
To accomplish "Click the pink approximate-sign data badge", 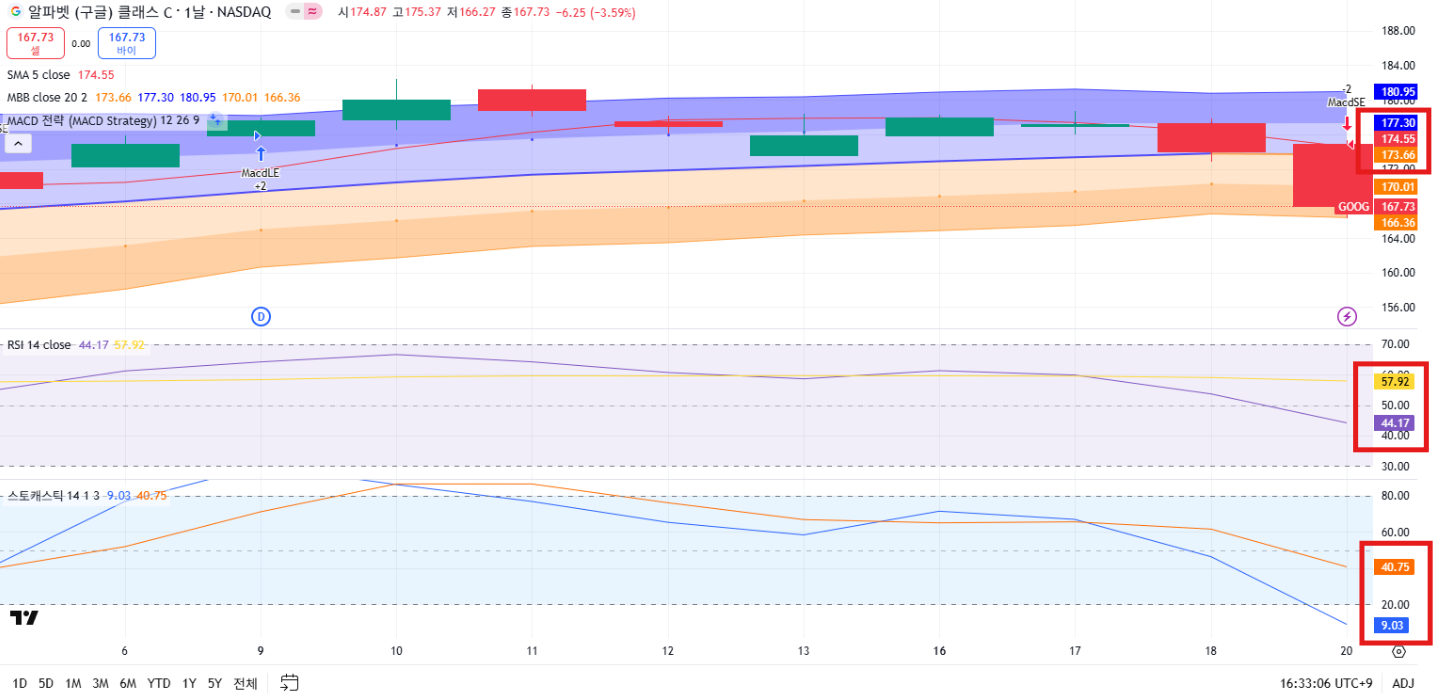I will coord(313,12).
